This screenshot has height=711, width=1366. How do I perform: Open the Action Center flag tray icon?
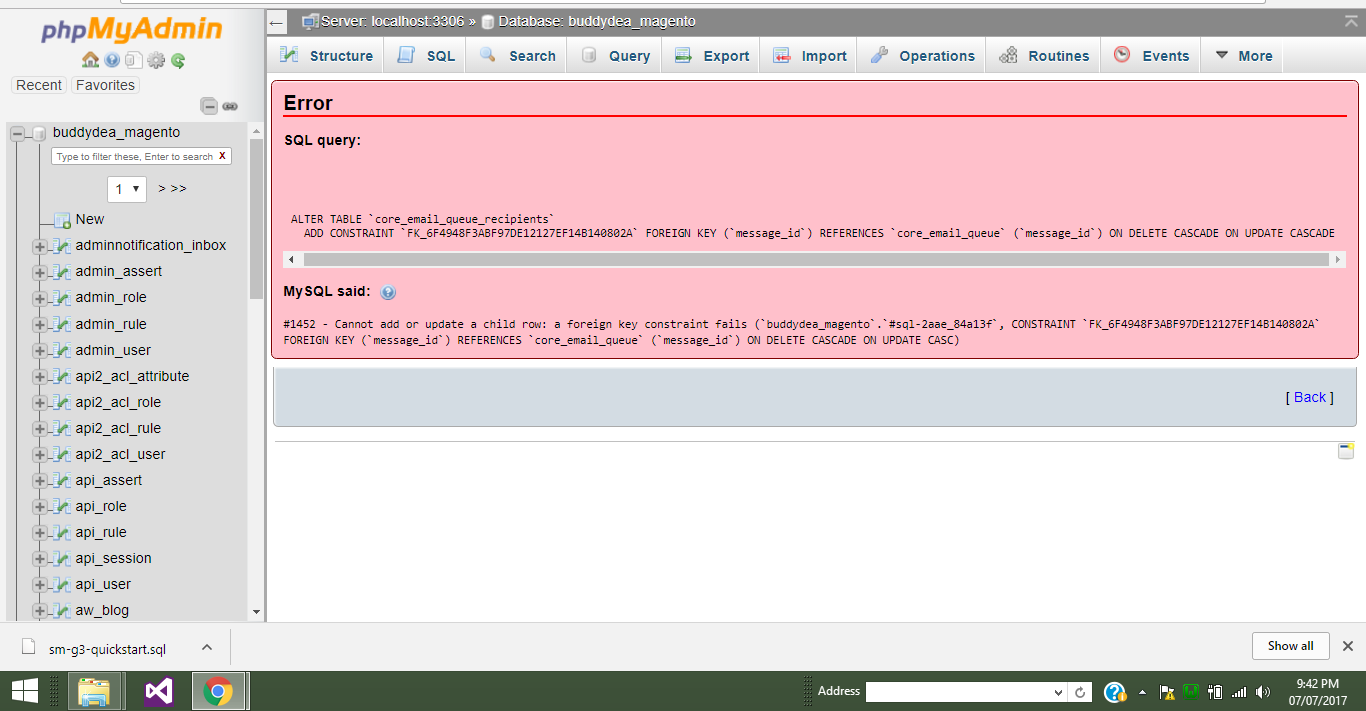click(x=1166, y=691)
